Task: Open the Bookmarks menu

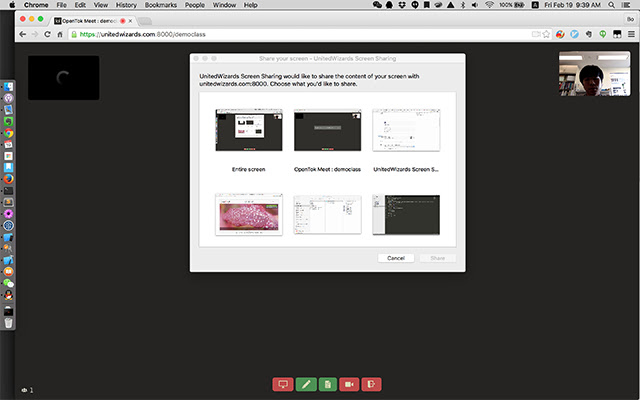Action: pyautogui.click(x=161, y=5)
